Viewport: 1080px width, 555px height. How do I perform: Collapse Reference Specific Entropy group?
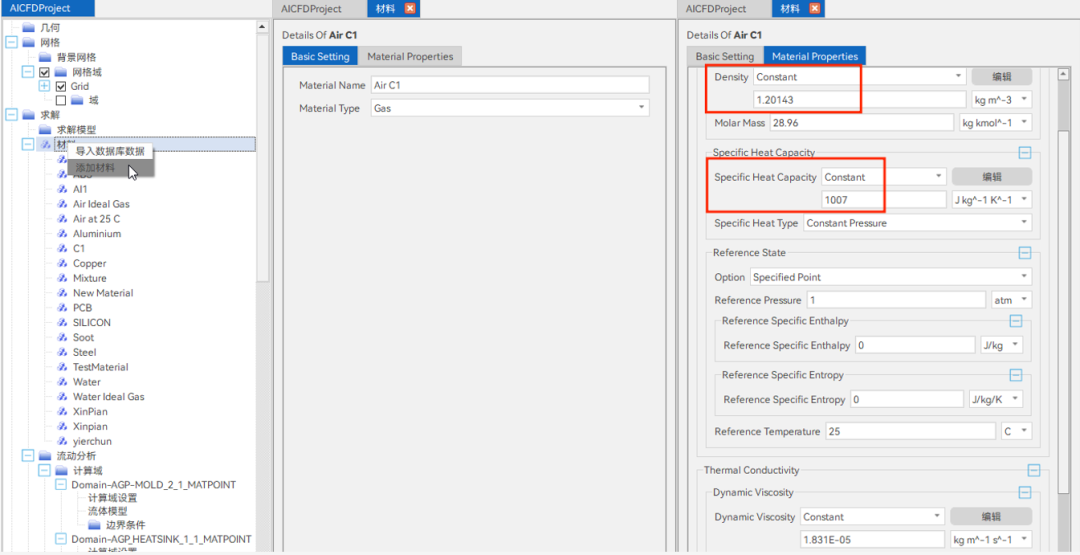pyautogui.click(x=1016, y=375)
